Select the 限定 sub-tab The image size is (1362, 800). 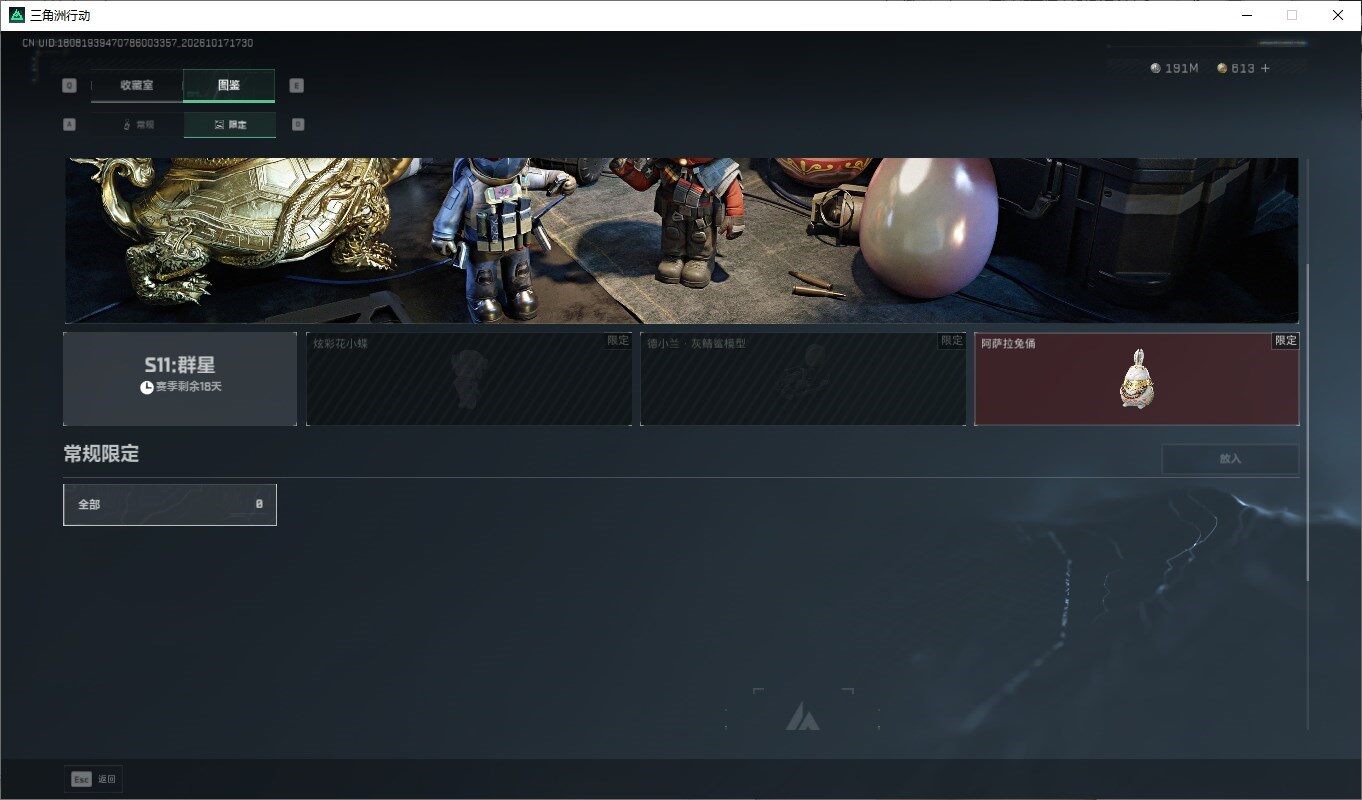[x=230, y=125]
